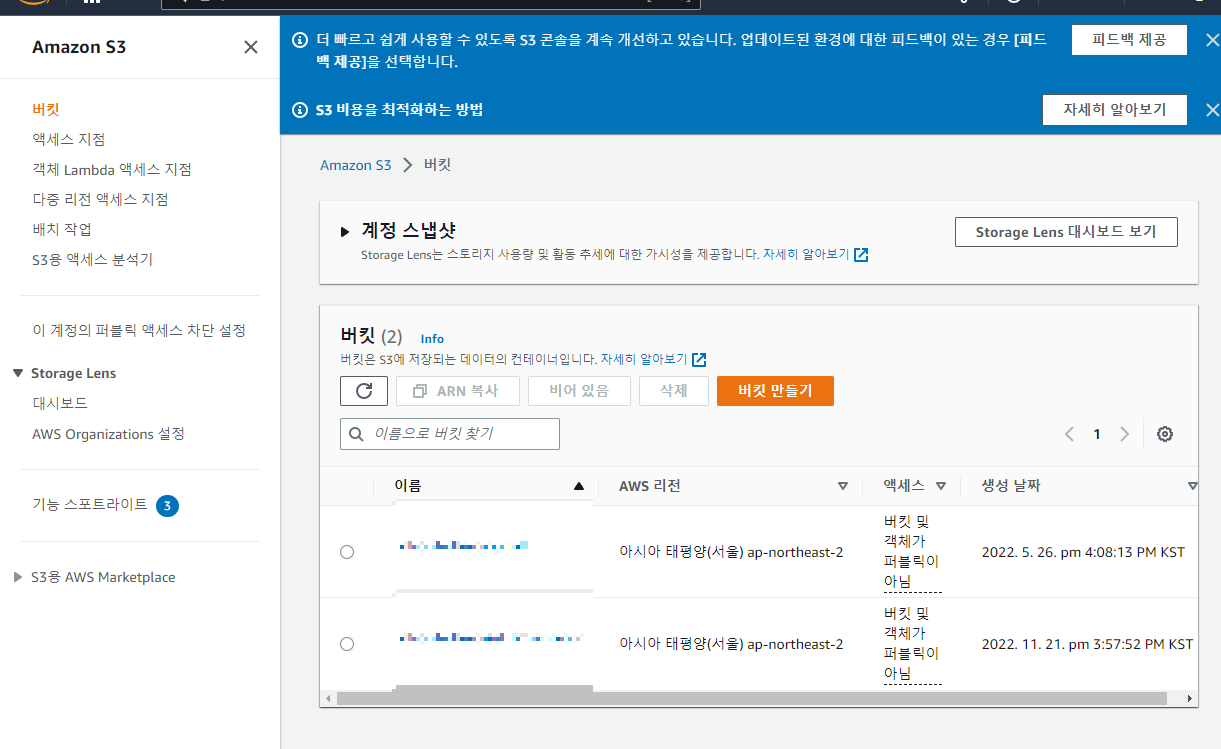Image resolution: width=1221 pixels, height=749 pixels.
Task: Dismiss the S3 비용 최적화 banner
Action: point(1212,110)
